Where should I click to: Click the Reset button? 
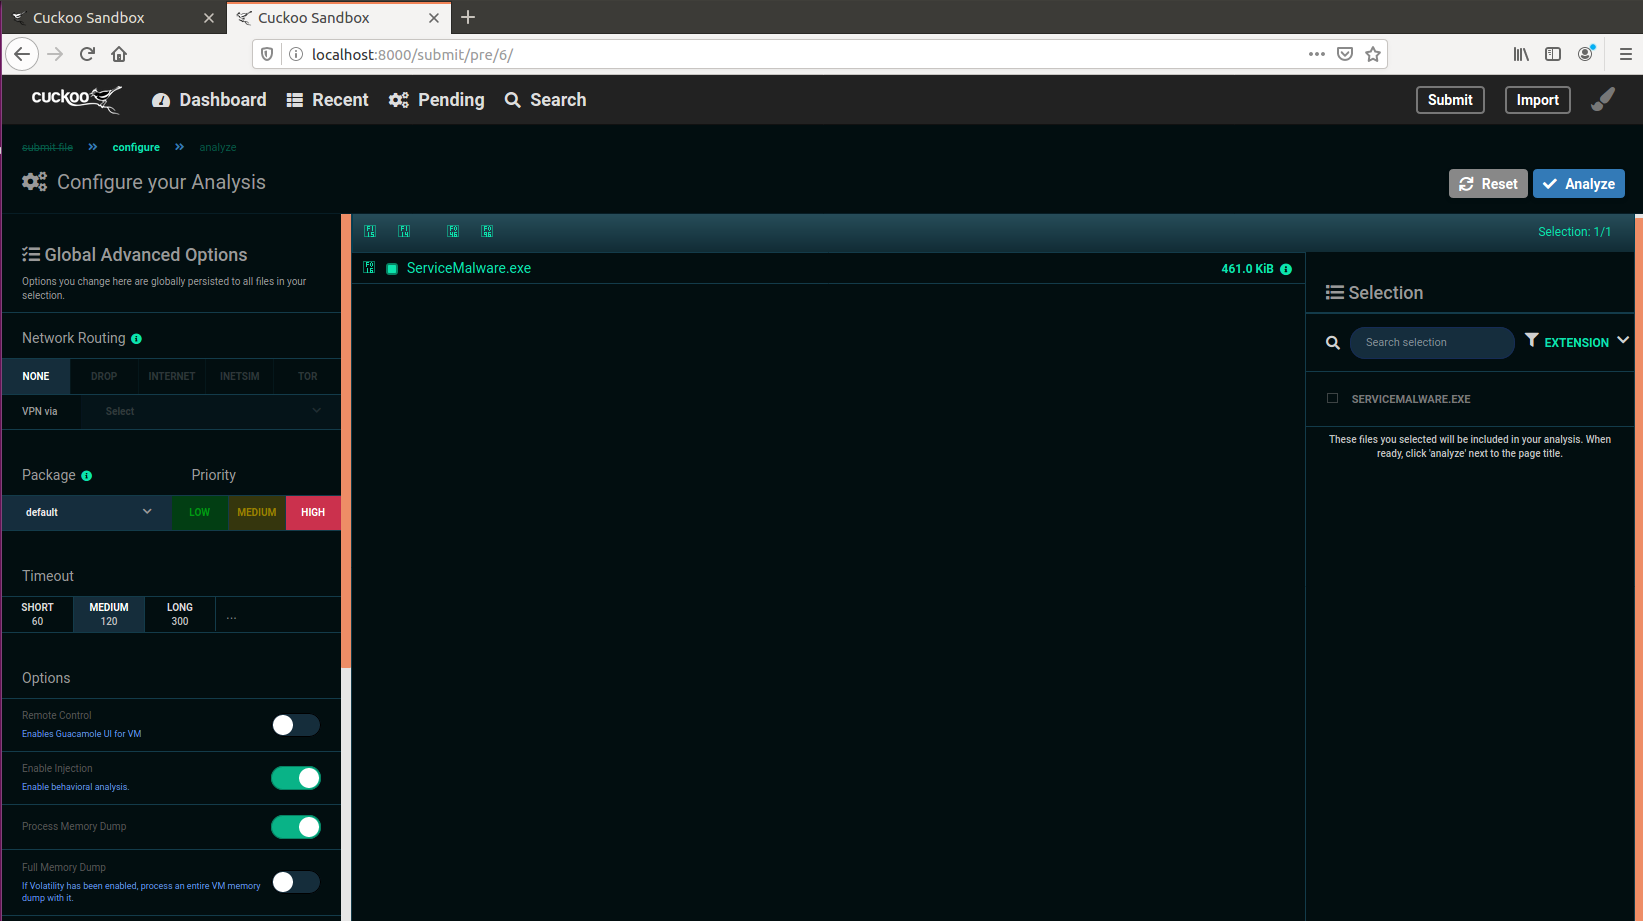point(1487,184)
